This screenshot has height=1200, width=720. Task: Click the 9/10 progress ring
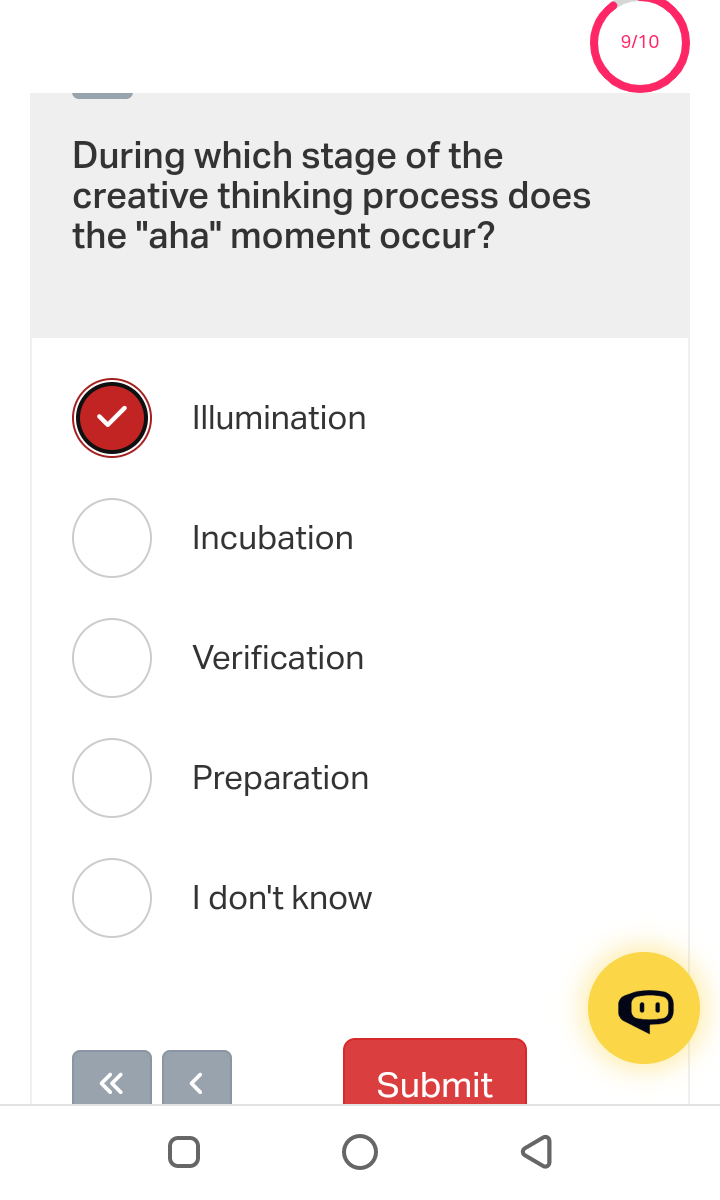click(640, 43)
